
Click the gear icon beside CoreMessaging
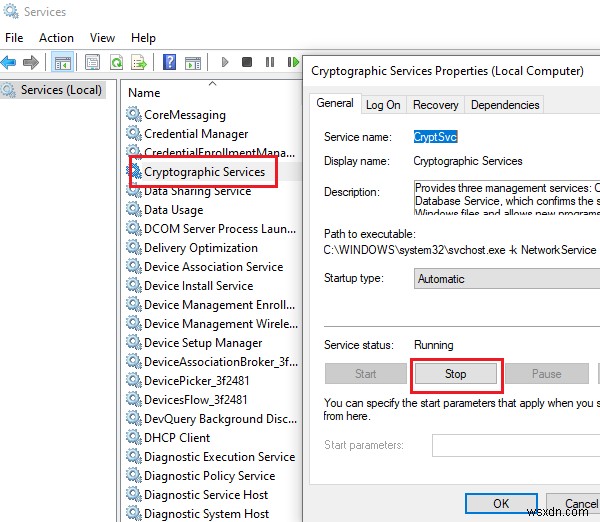[x=134, y=114]
